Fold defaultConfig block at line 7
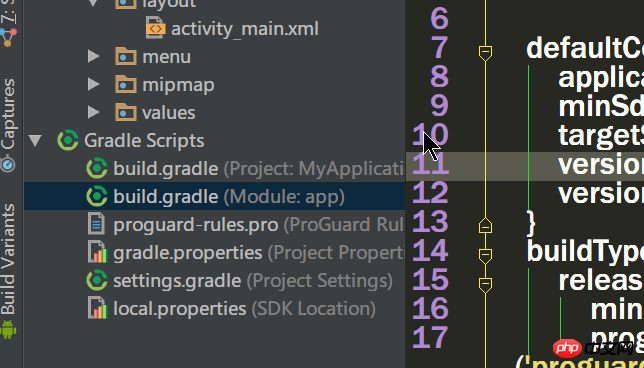Viewport: 644px width, 368px height. click(485, 53)
